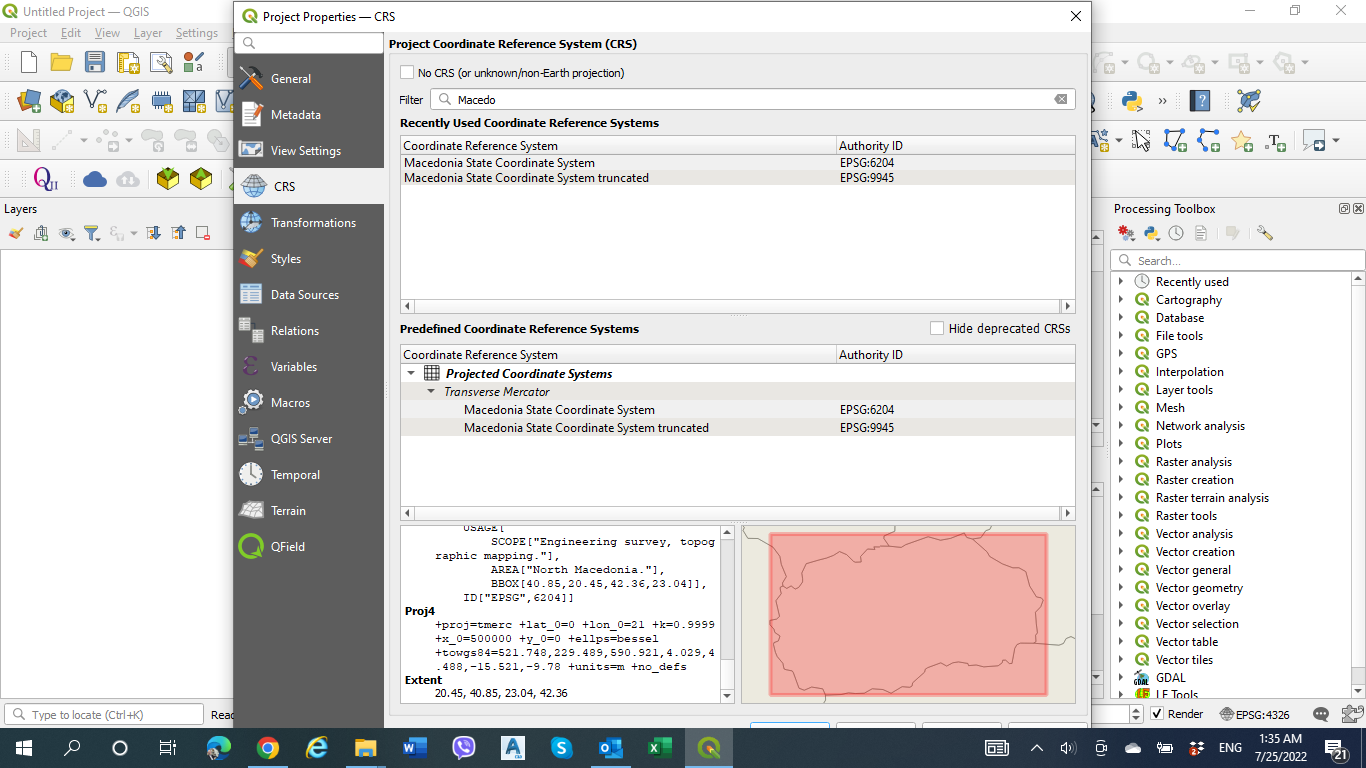This screenshot has height=768, width=1366.
Task: Expand Raster analysis group
Action: click(x=1121, y=462)
